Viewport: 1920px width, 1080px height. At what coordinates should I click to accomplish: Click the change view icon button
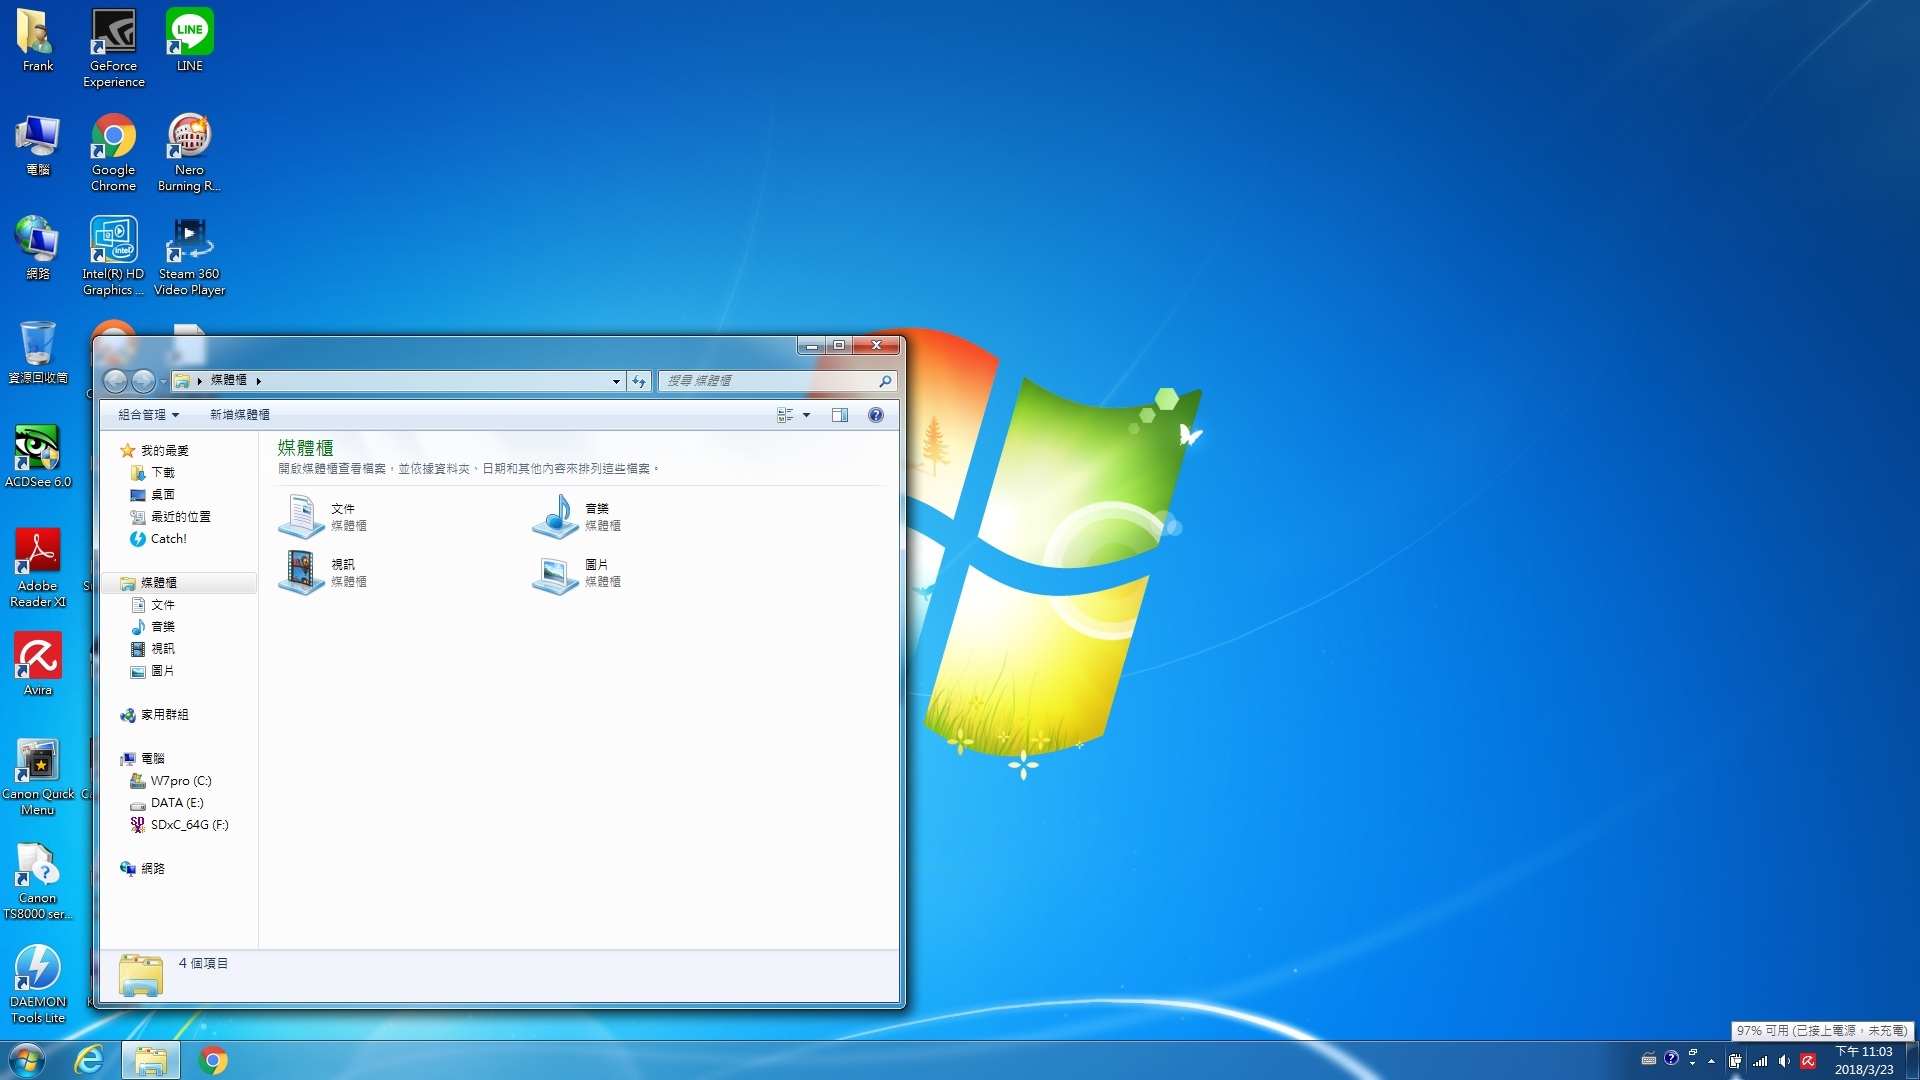tap(785, 415)
